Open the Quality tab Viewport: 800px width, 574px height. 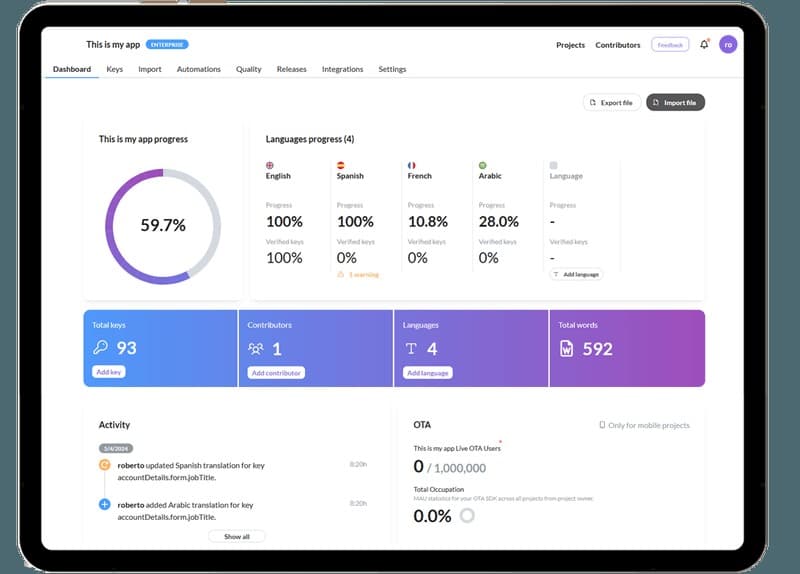[x=248, y=69]
